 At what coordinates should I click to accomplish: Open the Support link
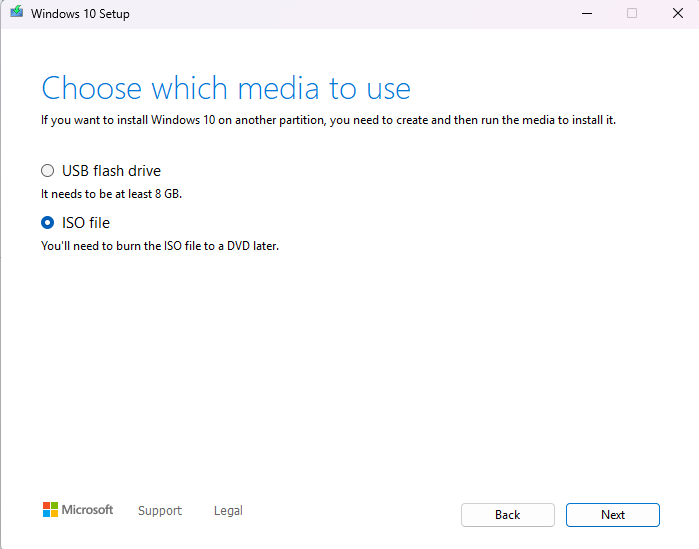pos(160,511)
